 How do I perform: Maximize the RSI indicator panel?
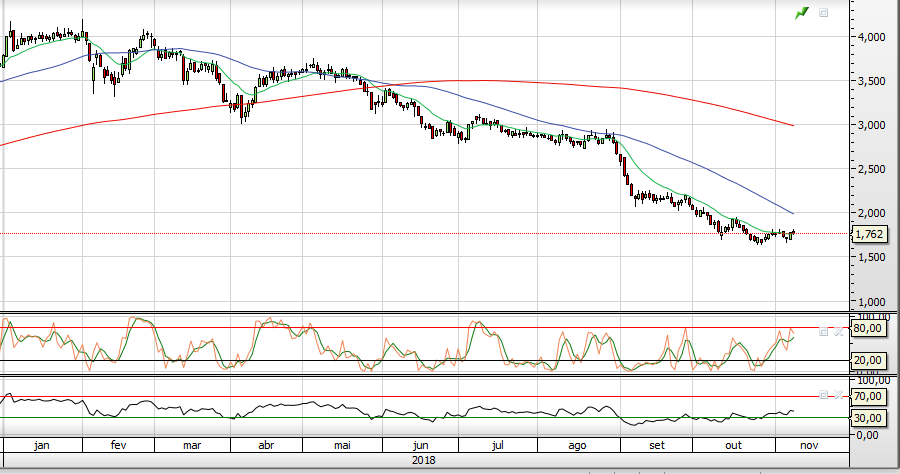pyautogui.click(x=824, y=395)
